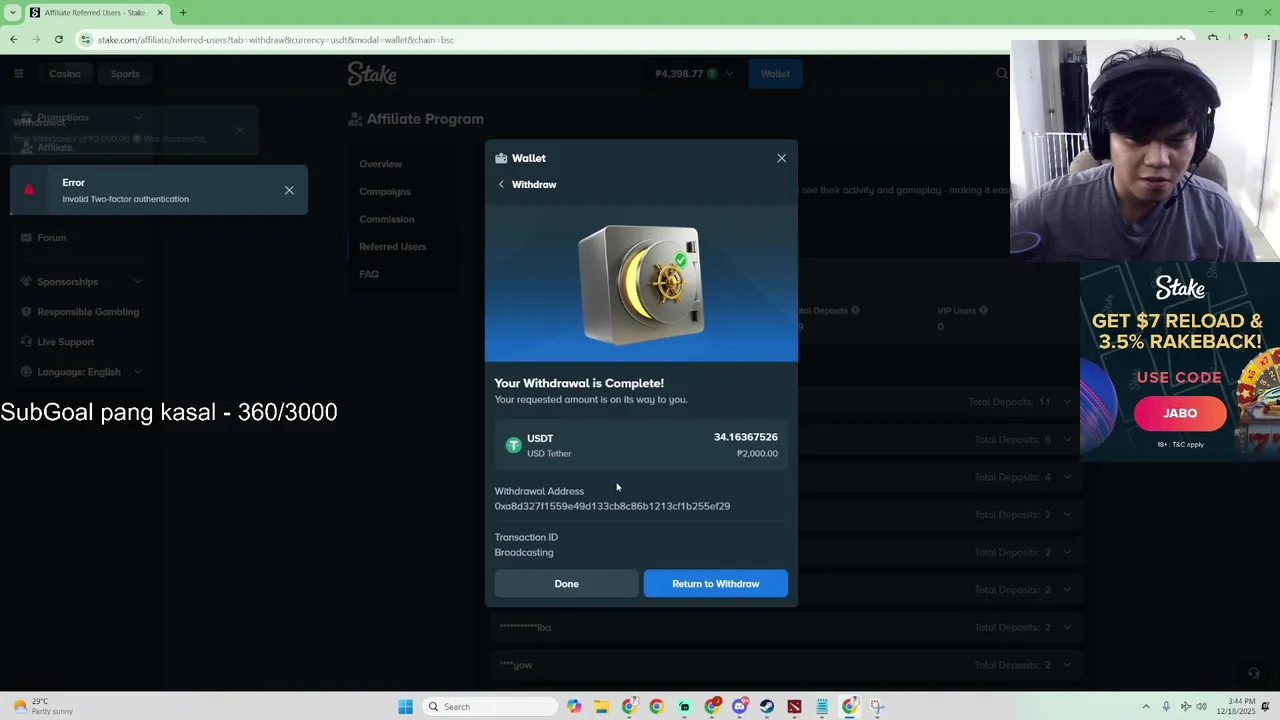Click the JABO code button in ad
Viewport: 1280px width, 720px height.
tap(1180, 413)
